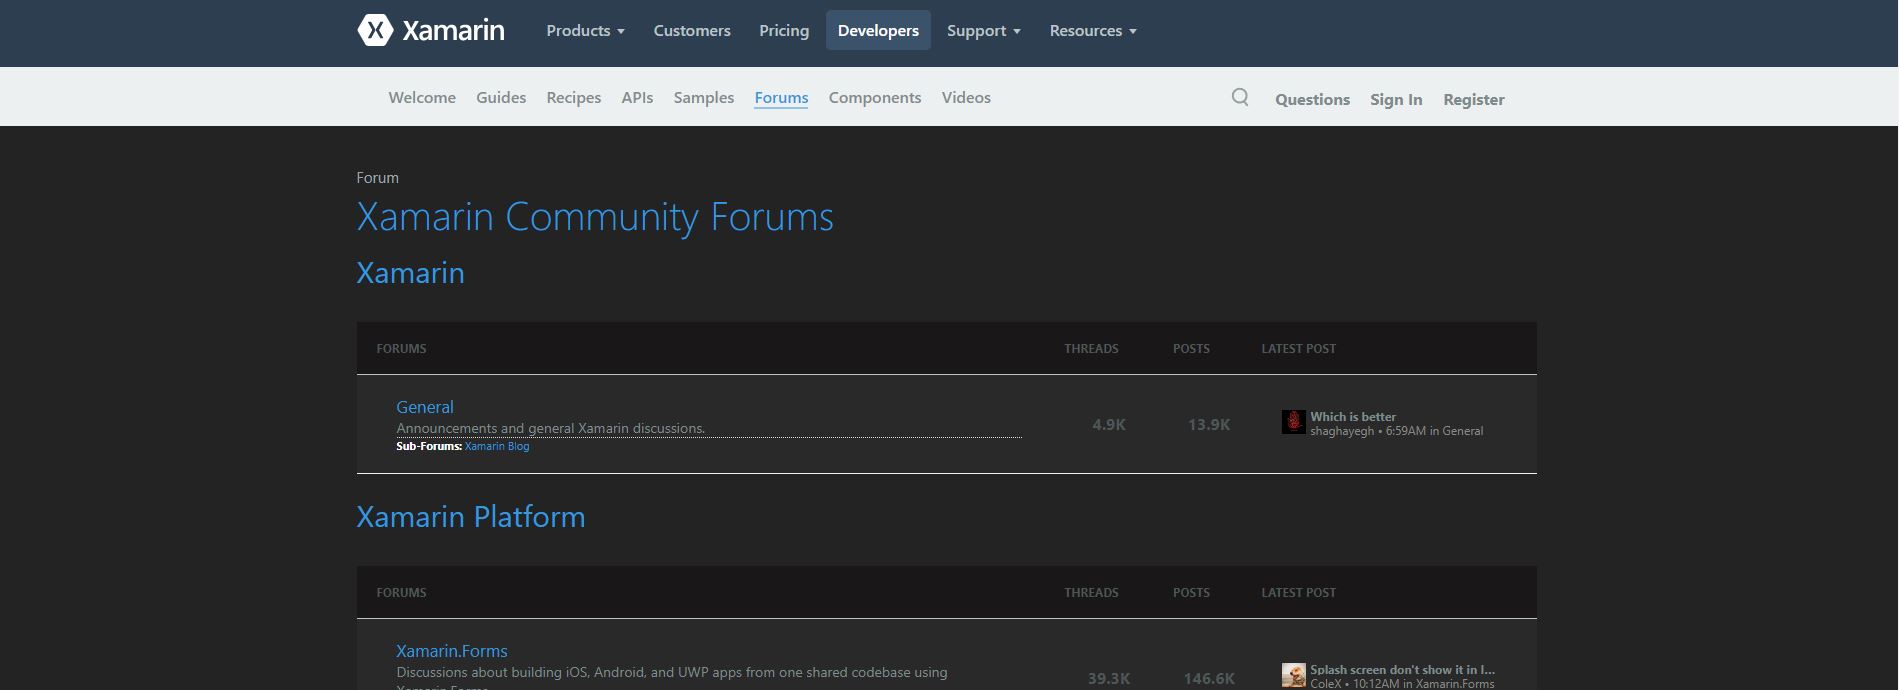Click the 39.3K threads count for Xamarin.Forms
1899x690 pixels.
click(1109, 678)
